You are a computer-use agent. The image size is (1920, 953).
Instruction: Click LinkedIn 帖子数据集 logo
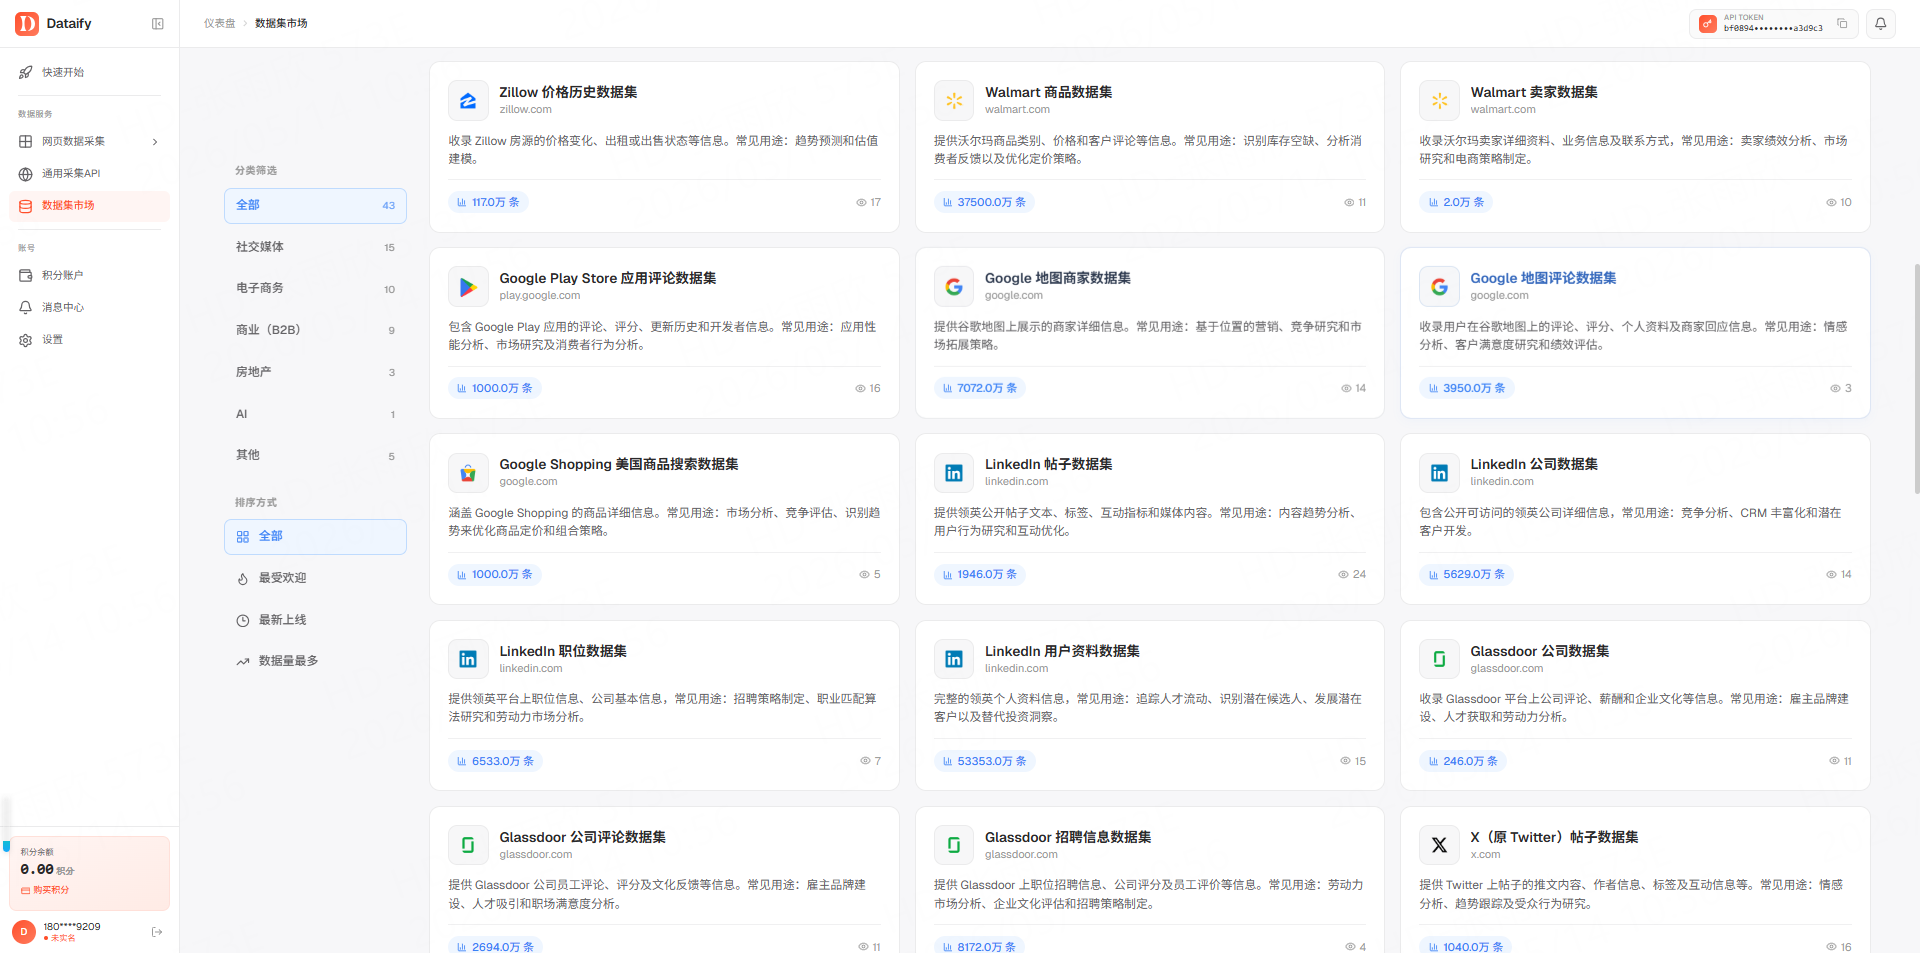(954, 473)
